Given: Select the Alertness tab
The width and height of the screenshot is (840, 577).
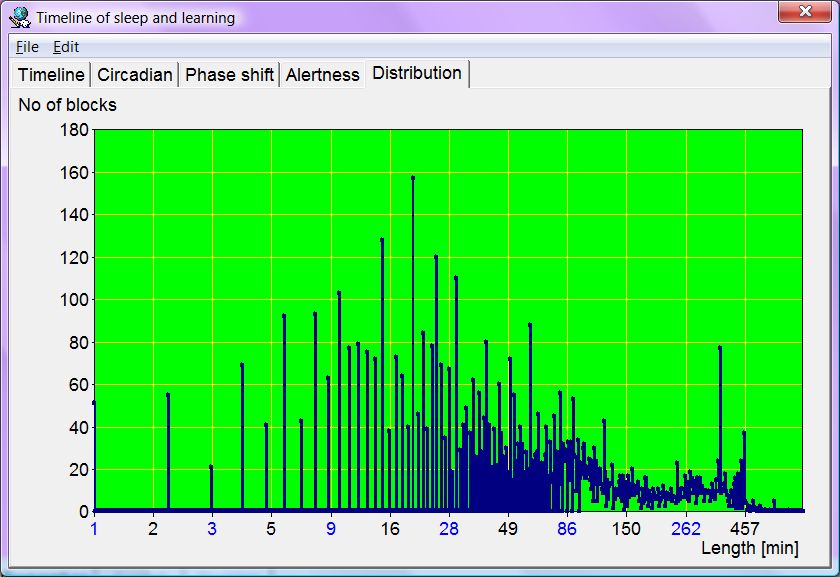Looking at the screenshot, I should (322, 75).
